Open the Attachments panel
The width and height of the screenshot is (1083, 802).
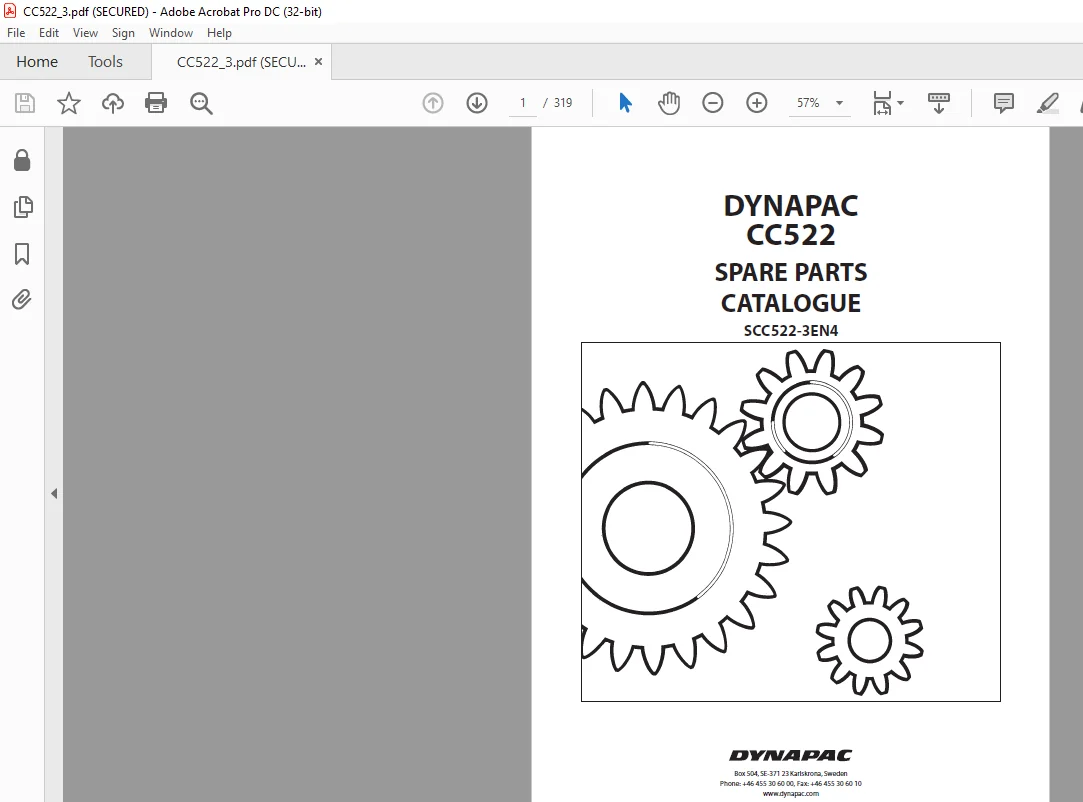(x=22, y=300)
